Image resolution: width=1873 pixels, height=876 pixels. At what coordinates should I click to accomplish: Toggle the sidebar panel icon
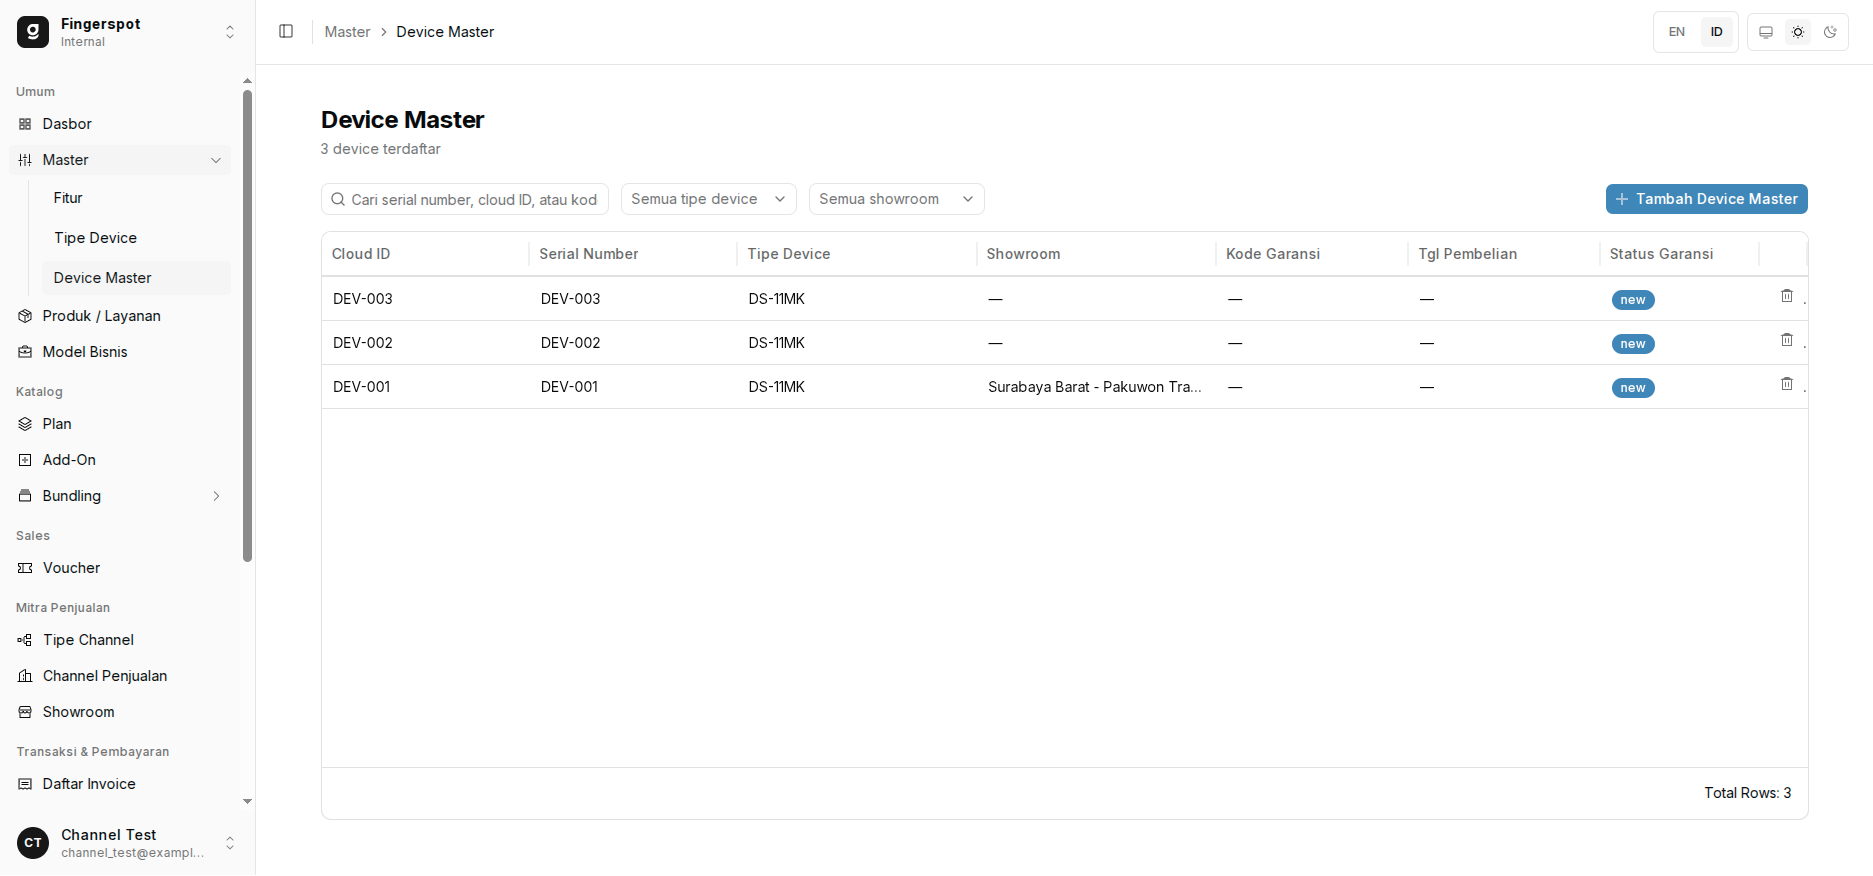click(x=286, y=32)
